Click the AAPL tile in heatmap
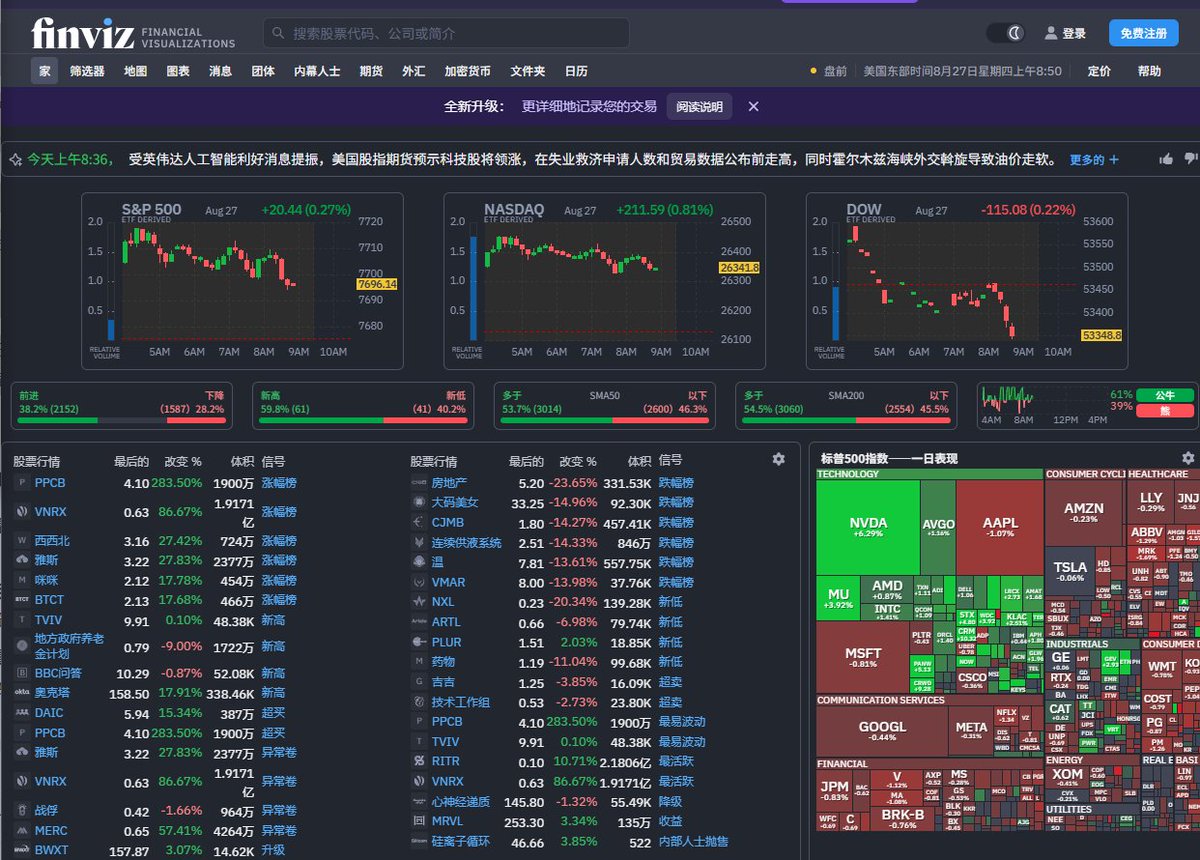 tap(999, 527)
